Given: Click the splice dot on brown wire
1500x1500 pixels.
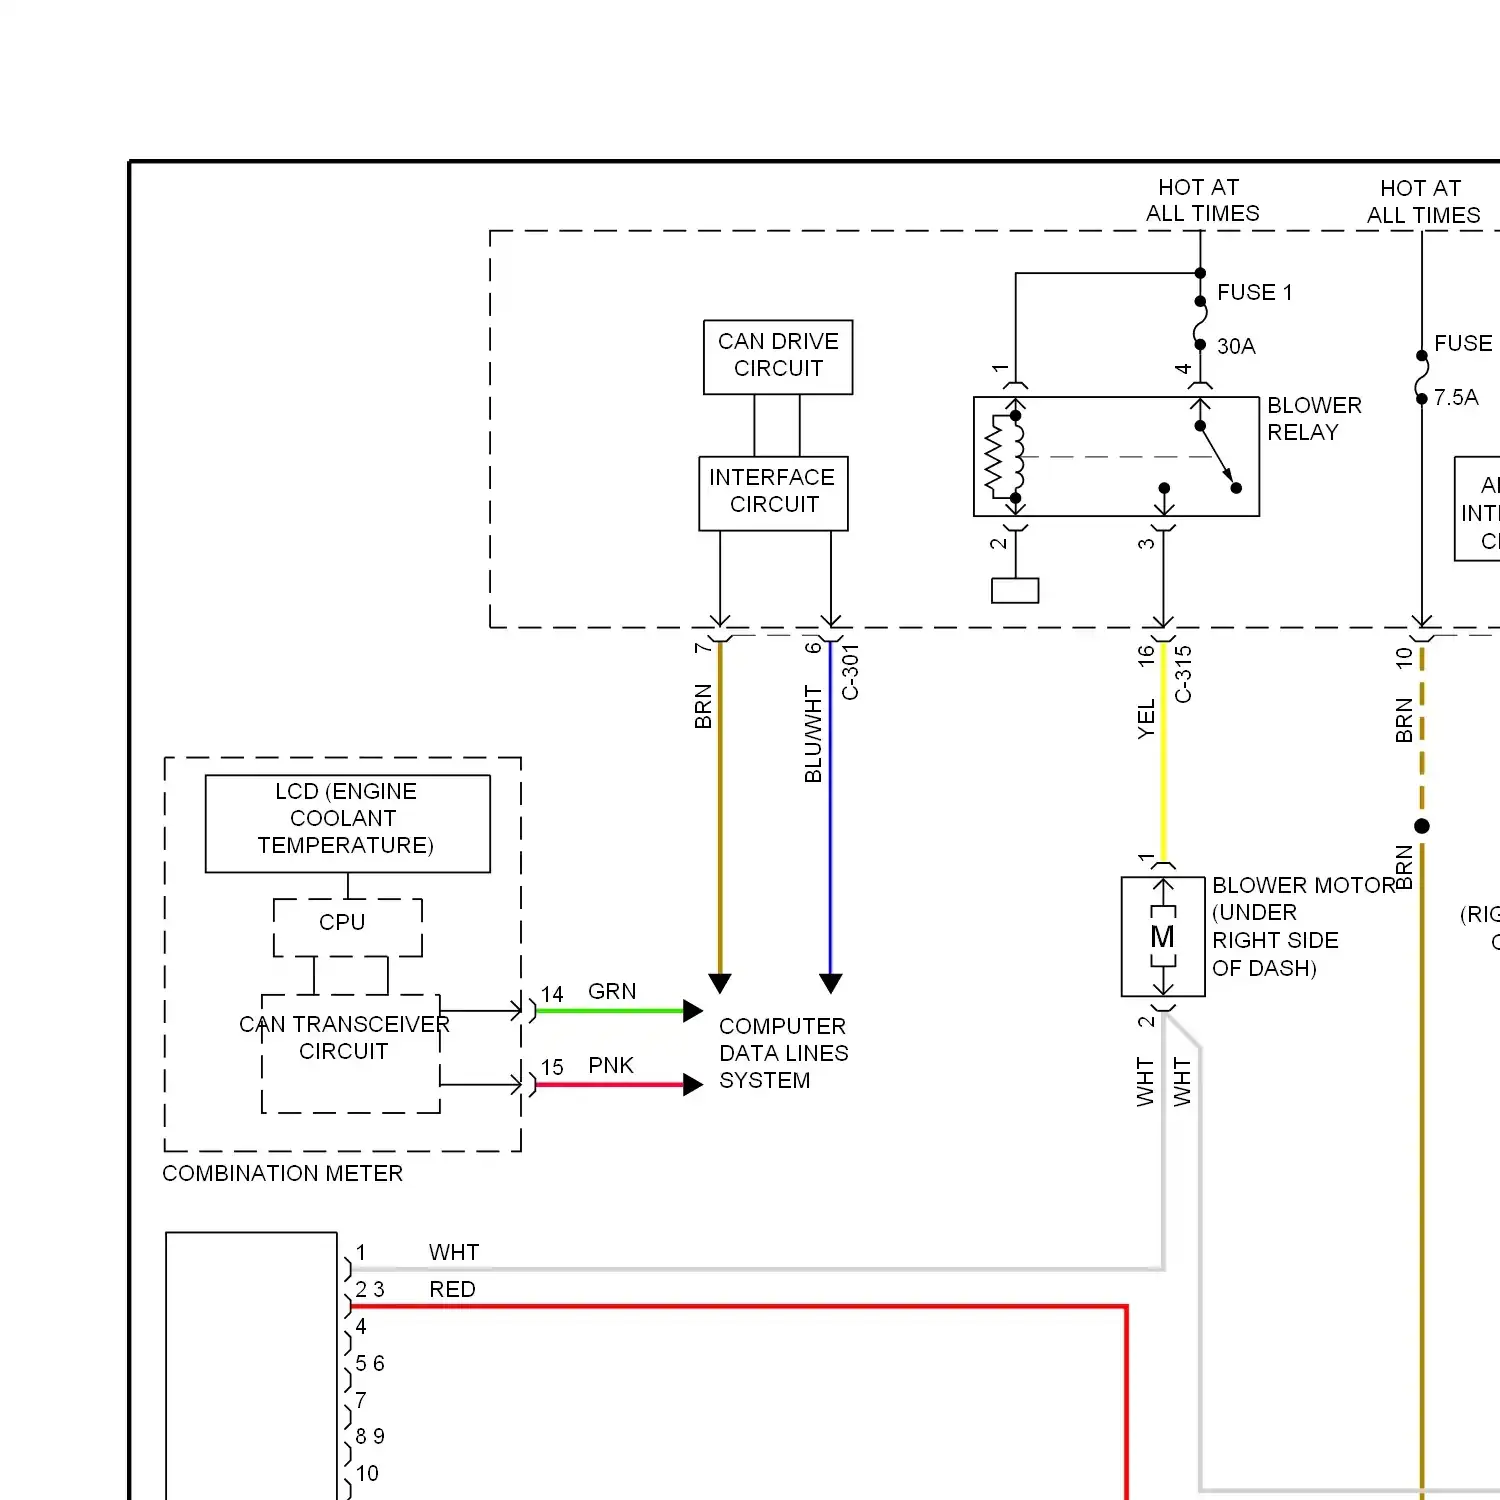Looking at the screenshot, I should tap(1422, 826).
